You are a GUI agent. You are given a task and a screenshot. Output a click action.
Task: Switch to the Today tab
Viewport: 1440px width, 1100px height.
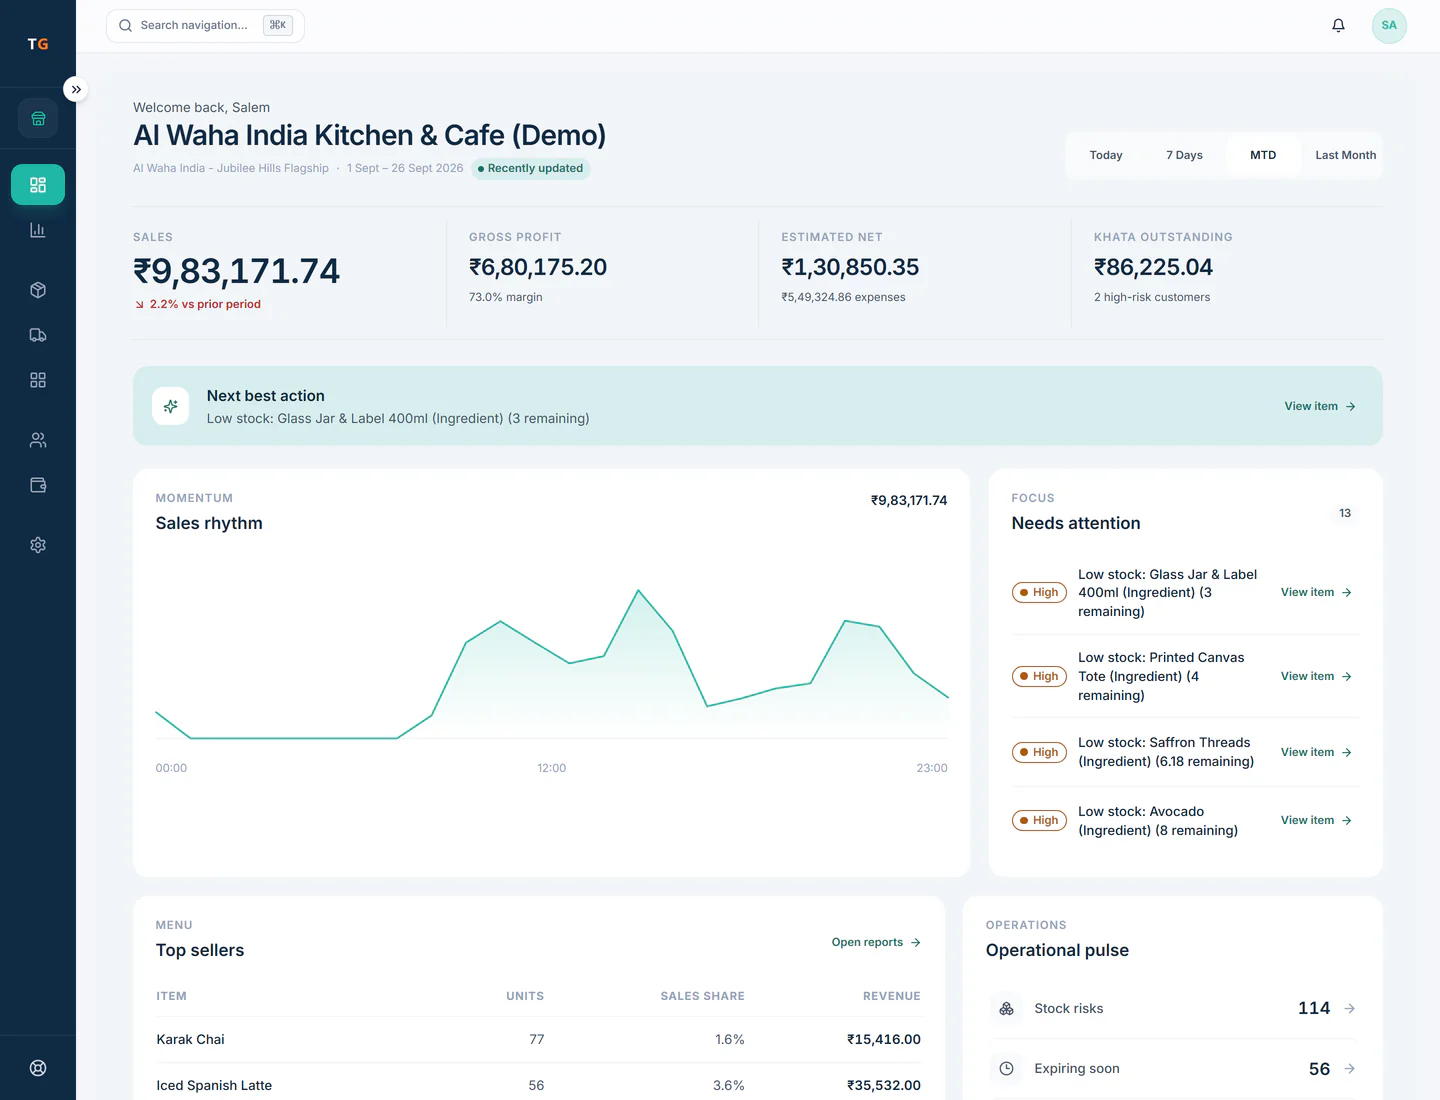click(1106, 155)
